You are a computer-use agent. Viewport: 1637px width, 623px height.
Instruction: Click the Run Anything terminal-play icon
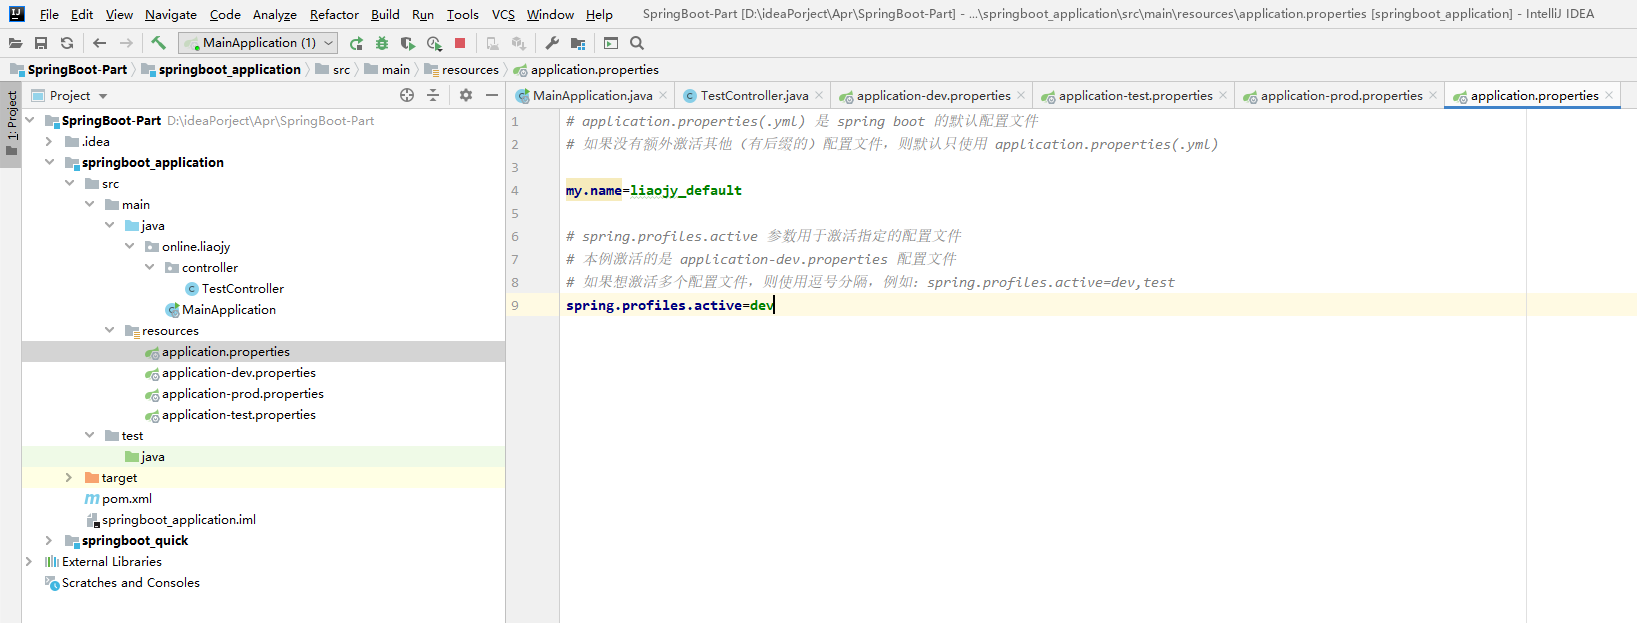[611, 43]
